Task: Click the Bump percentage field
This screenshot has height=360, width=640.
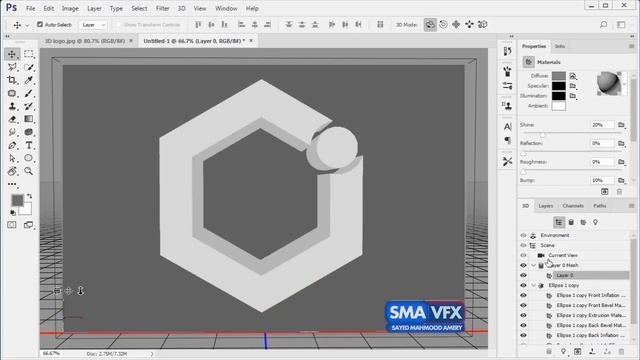Action: point(602,180)
